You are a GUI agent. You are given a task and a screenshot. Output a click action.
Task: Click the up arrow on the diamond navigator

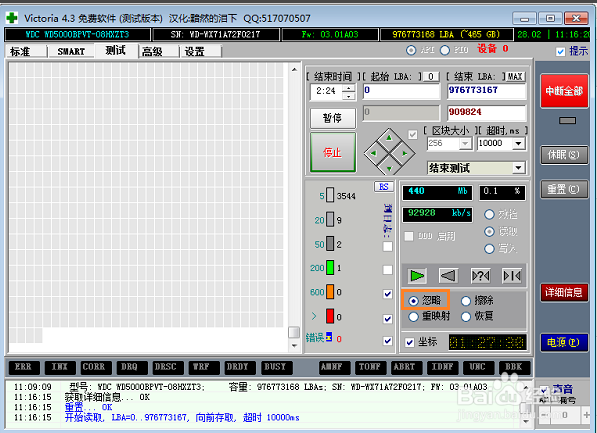click(x=389, y=137)
